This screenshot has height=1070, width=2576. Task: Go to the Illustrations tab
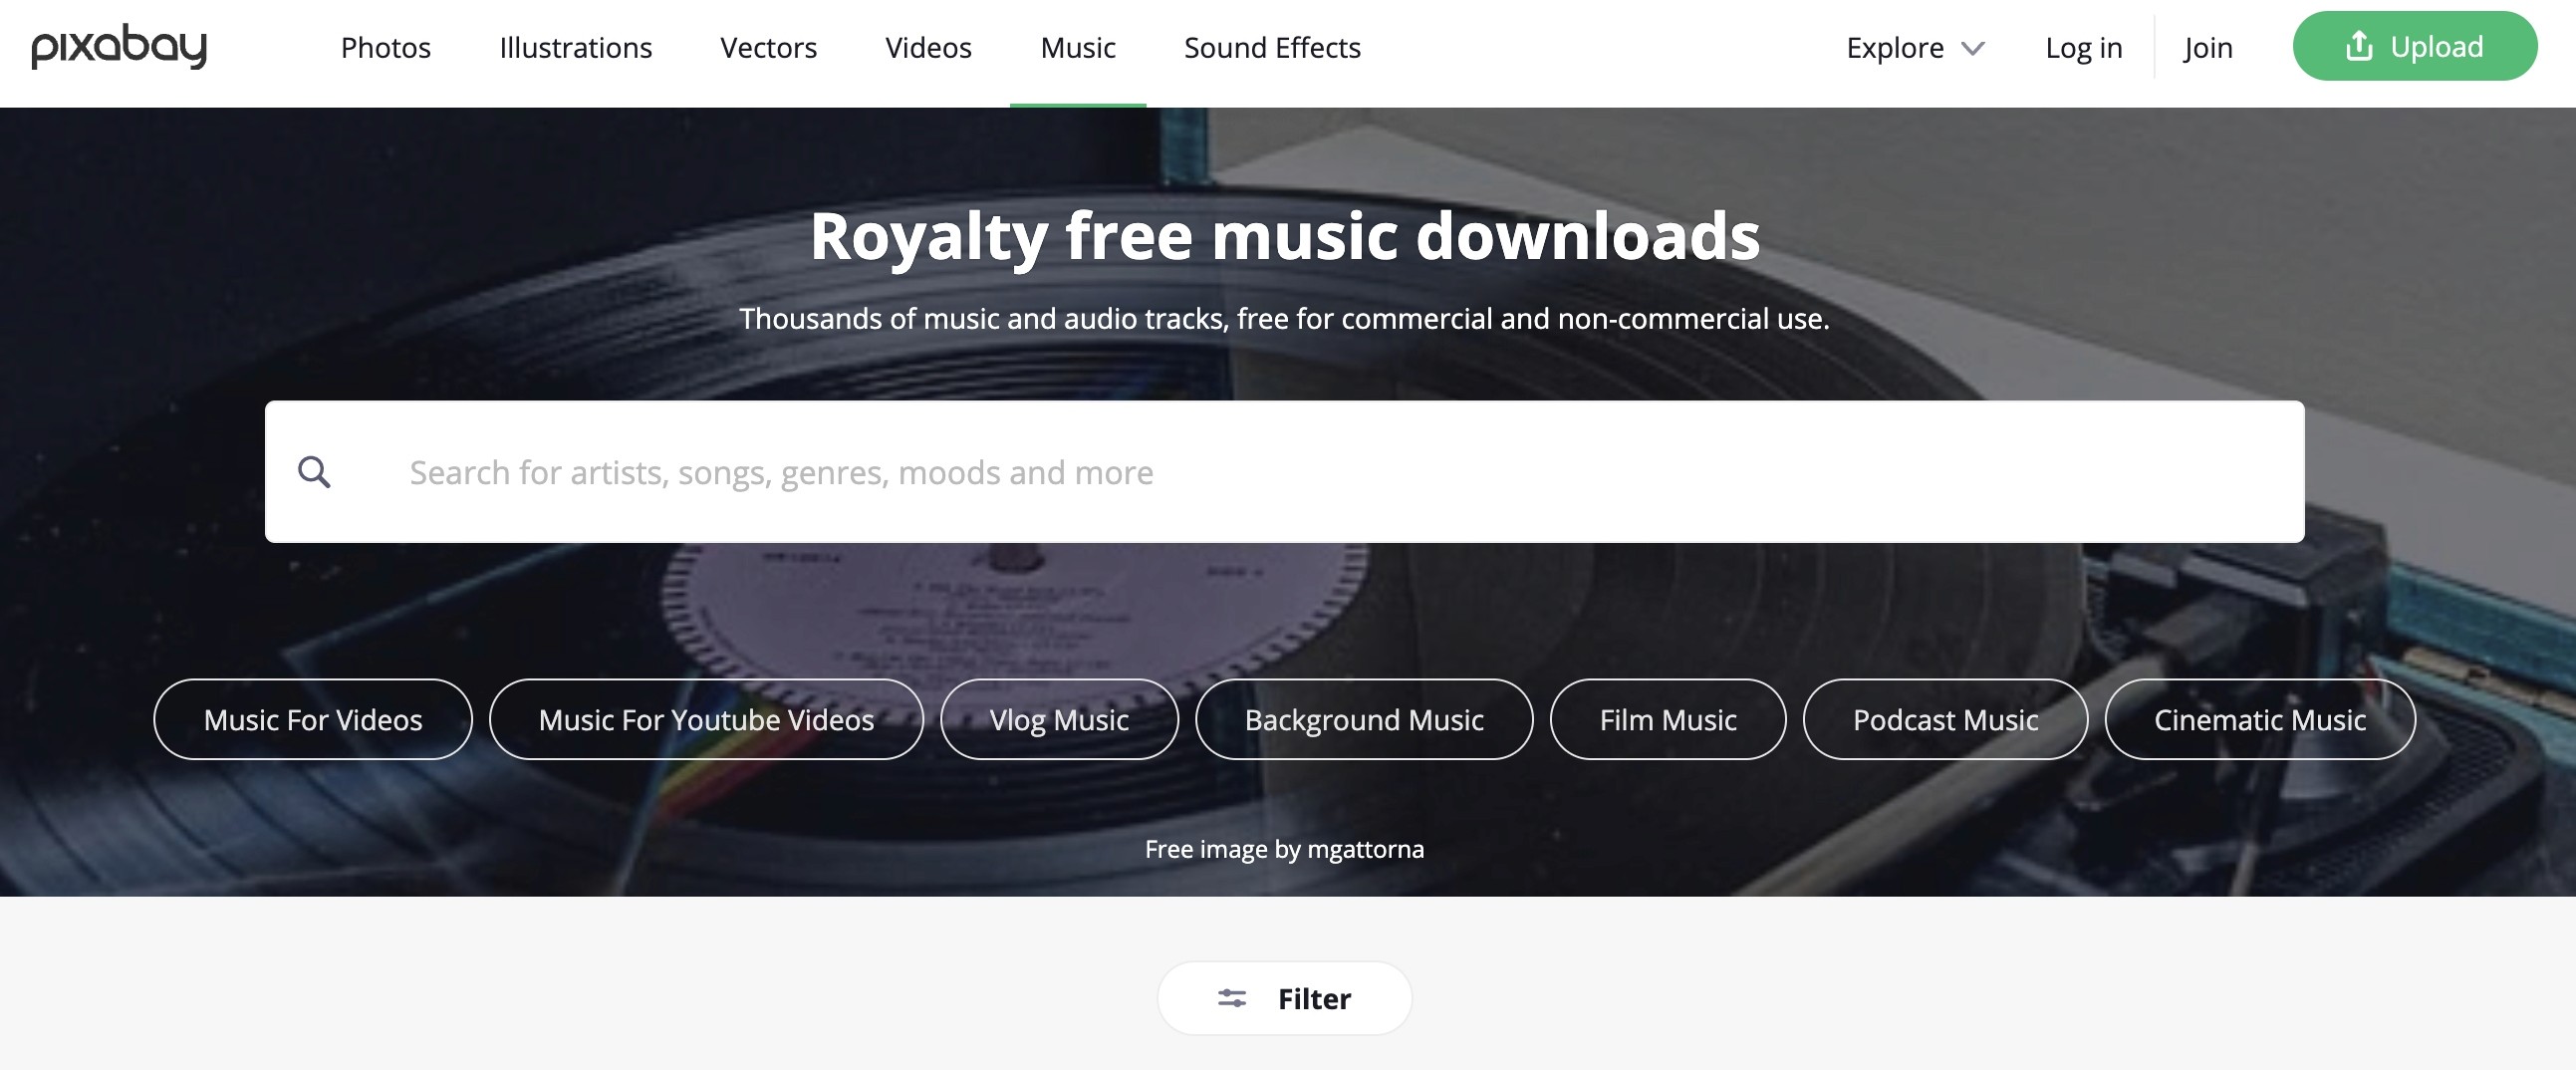(x=576, y=48)
